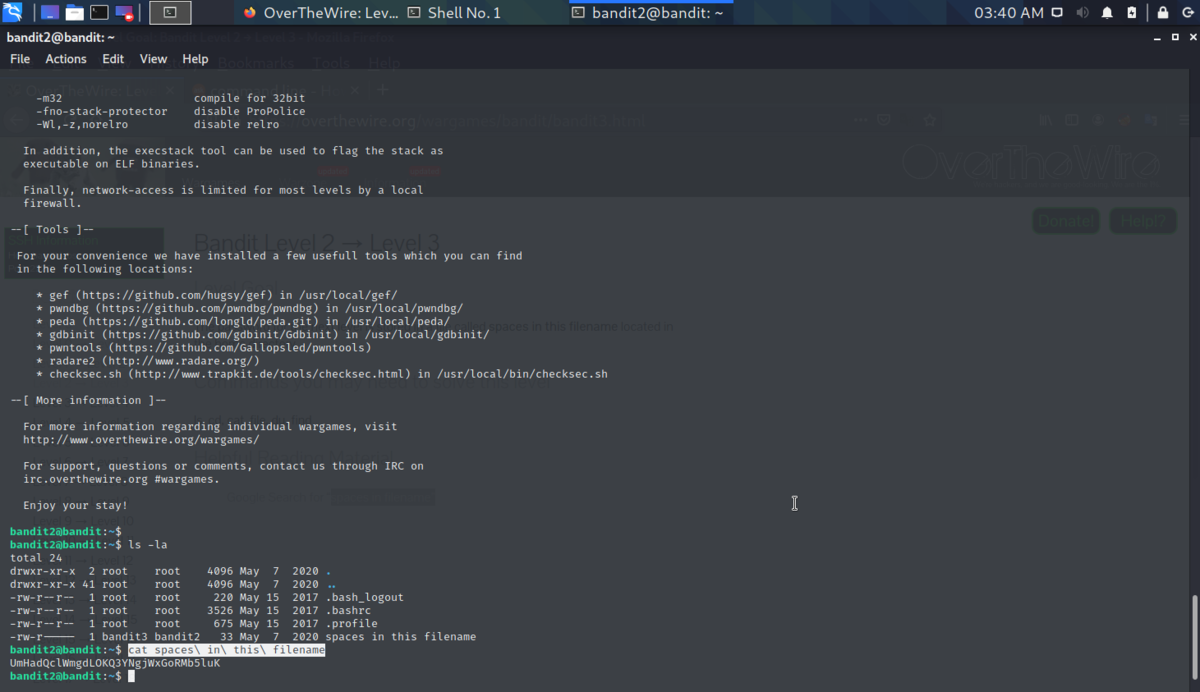Click the checksec.sh URL line
Viewport: 1200px width, 692px height.
[x=322, y=374]
